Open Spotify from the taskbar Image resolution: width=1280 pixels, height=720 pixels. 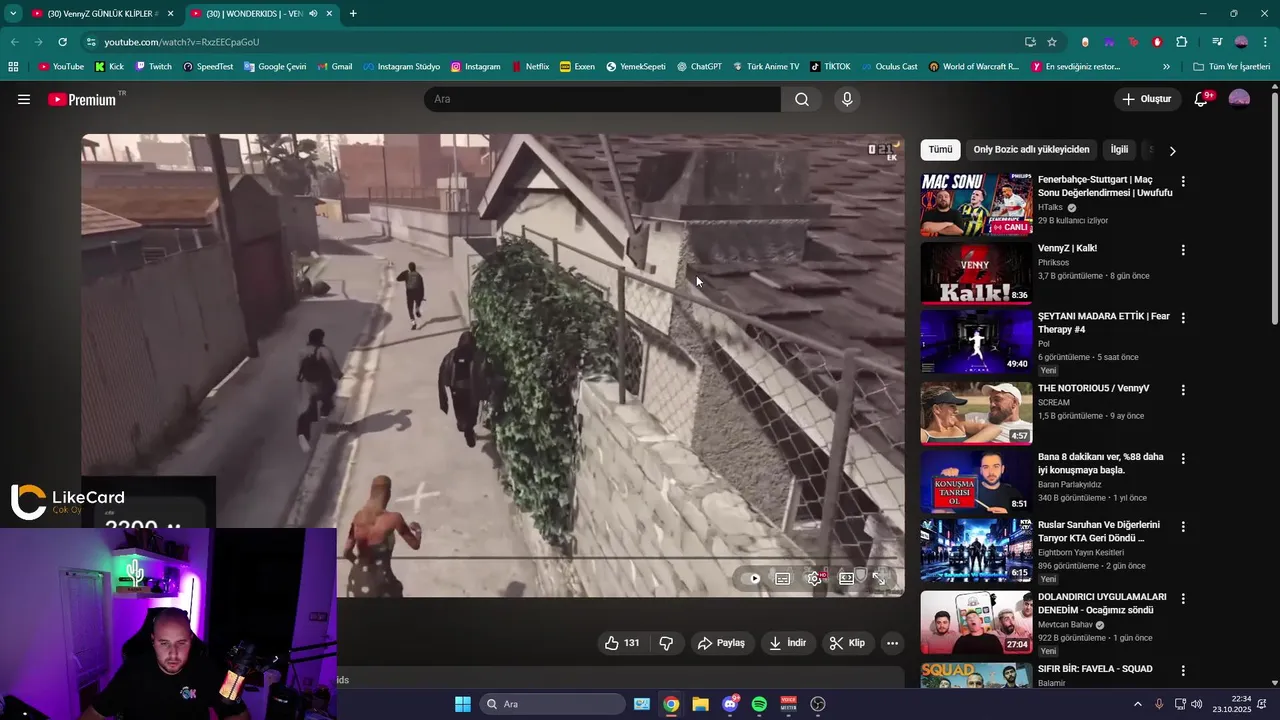tap(759, 704)
